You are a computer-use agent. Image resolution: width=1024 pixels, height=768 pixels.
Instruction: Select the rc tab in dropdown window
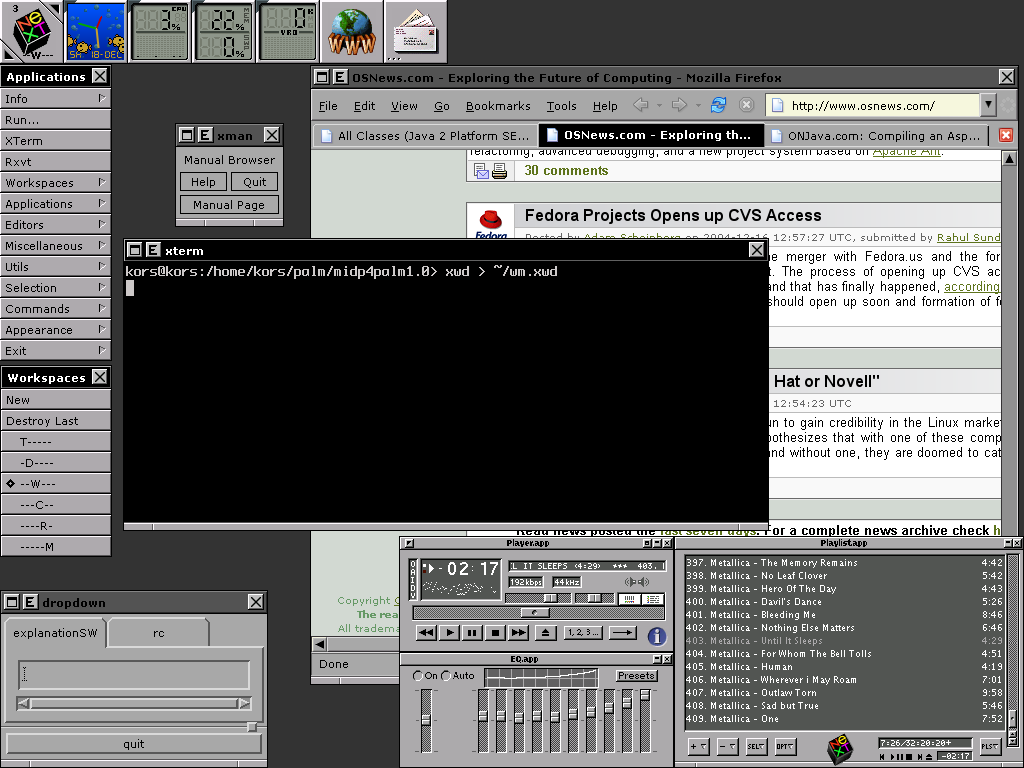(159, 633)
